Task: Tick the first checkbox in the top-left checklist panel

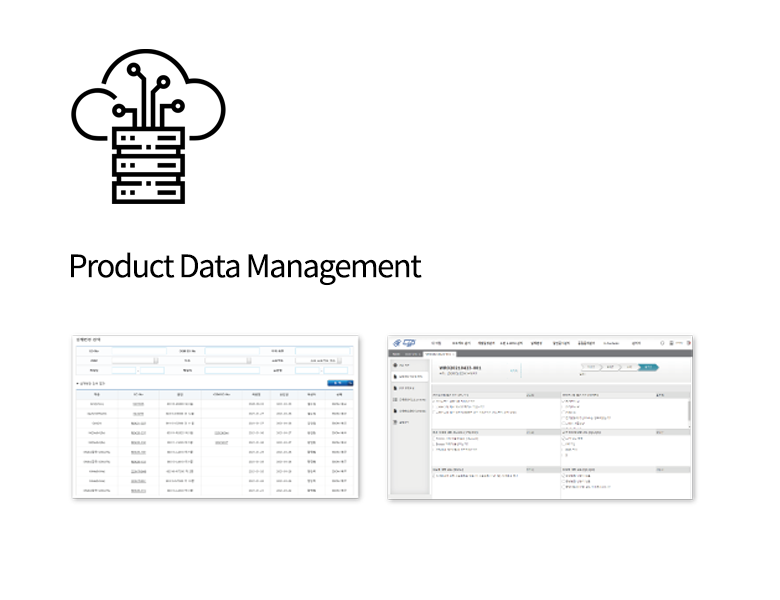Action: point(434,400)
